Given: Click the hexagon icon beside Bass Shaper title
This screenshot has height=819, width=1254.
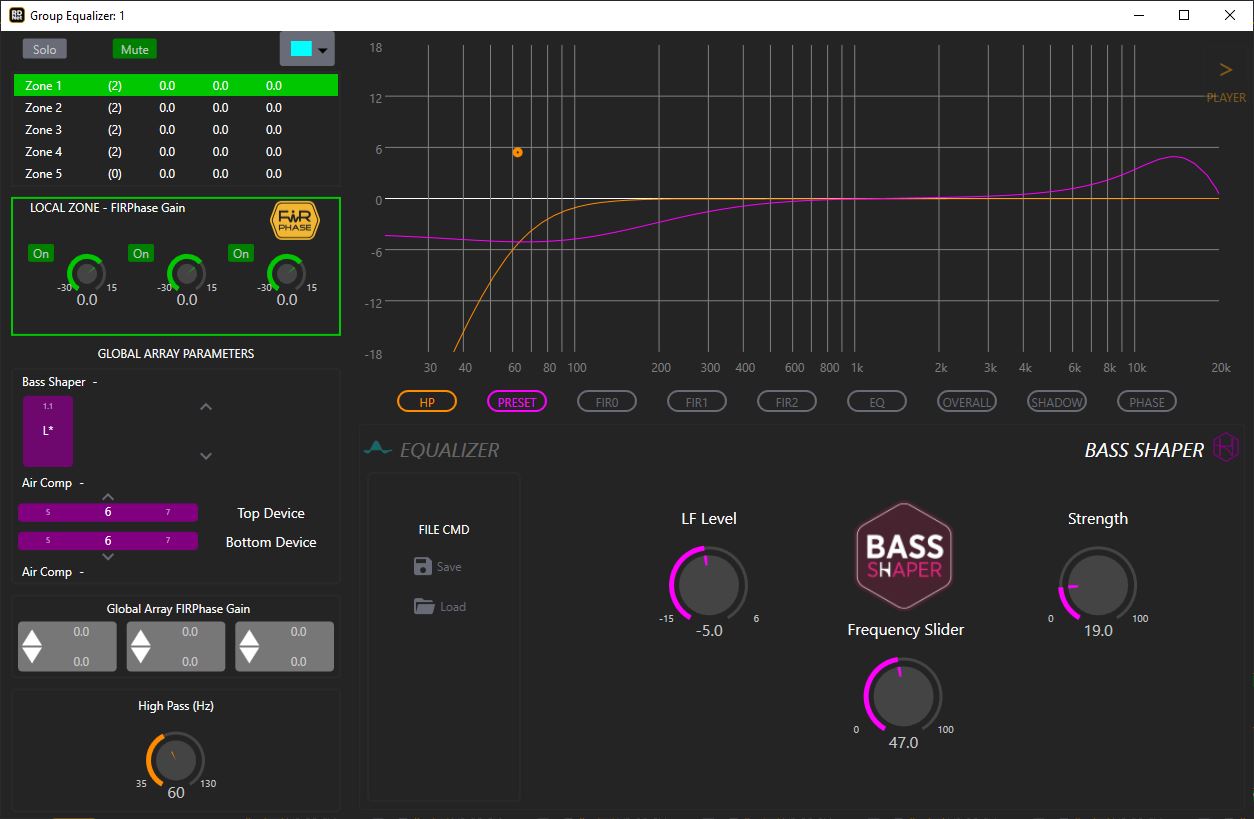Looking at the screenshot, I should click(1225, 448).
